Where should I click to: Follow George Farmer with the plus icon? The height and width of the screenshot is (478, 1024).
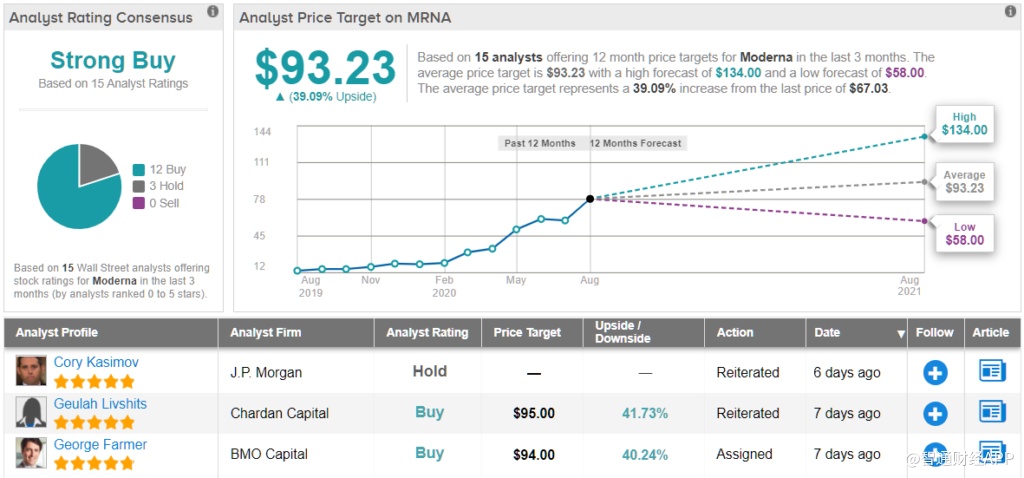tap(935, 453)
